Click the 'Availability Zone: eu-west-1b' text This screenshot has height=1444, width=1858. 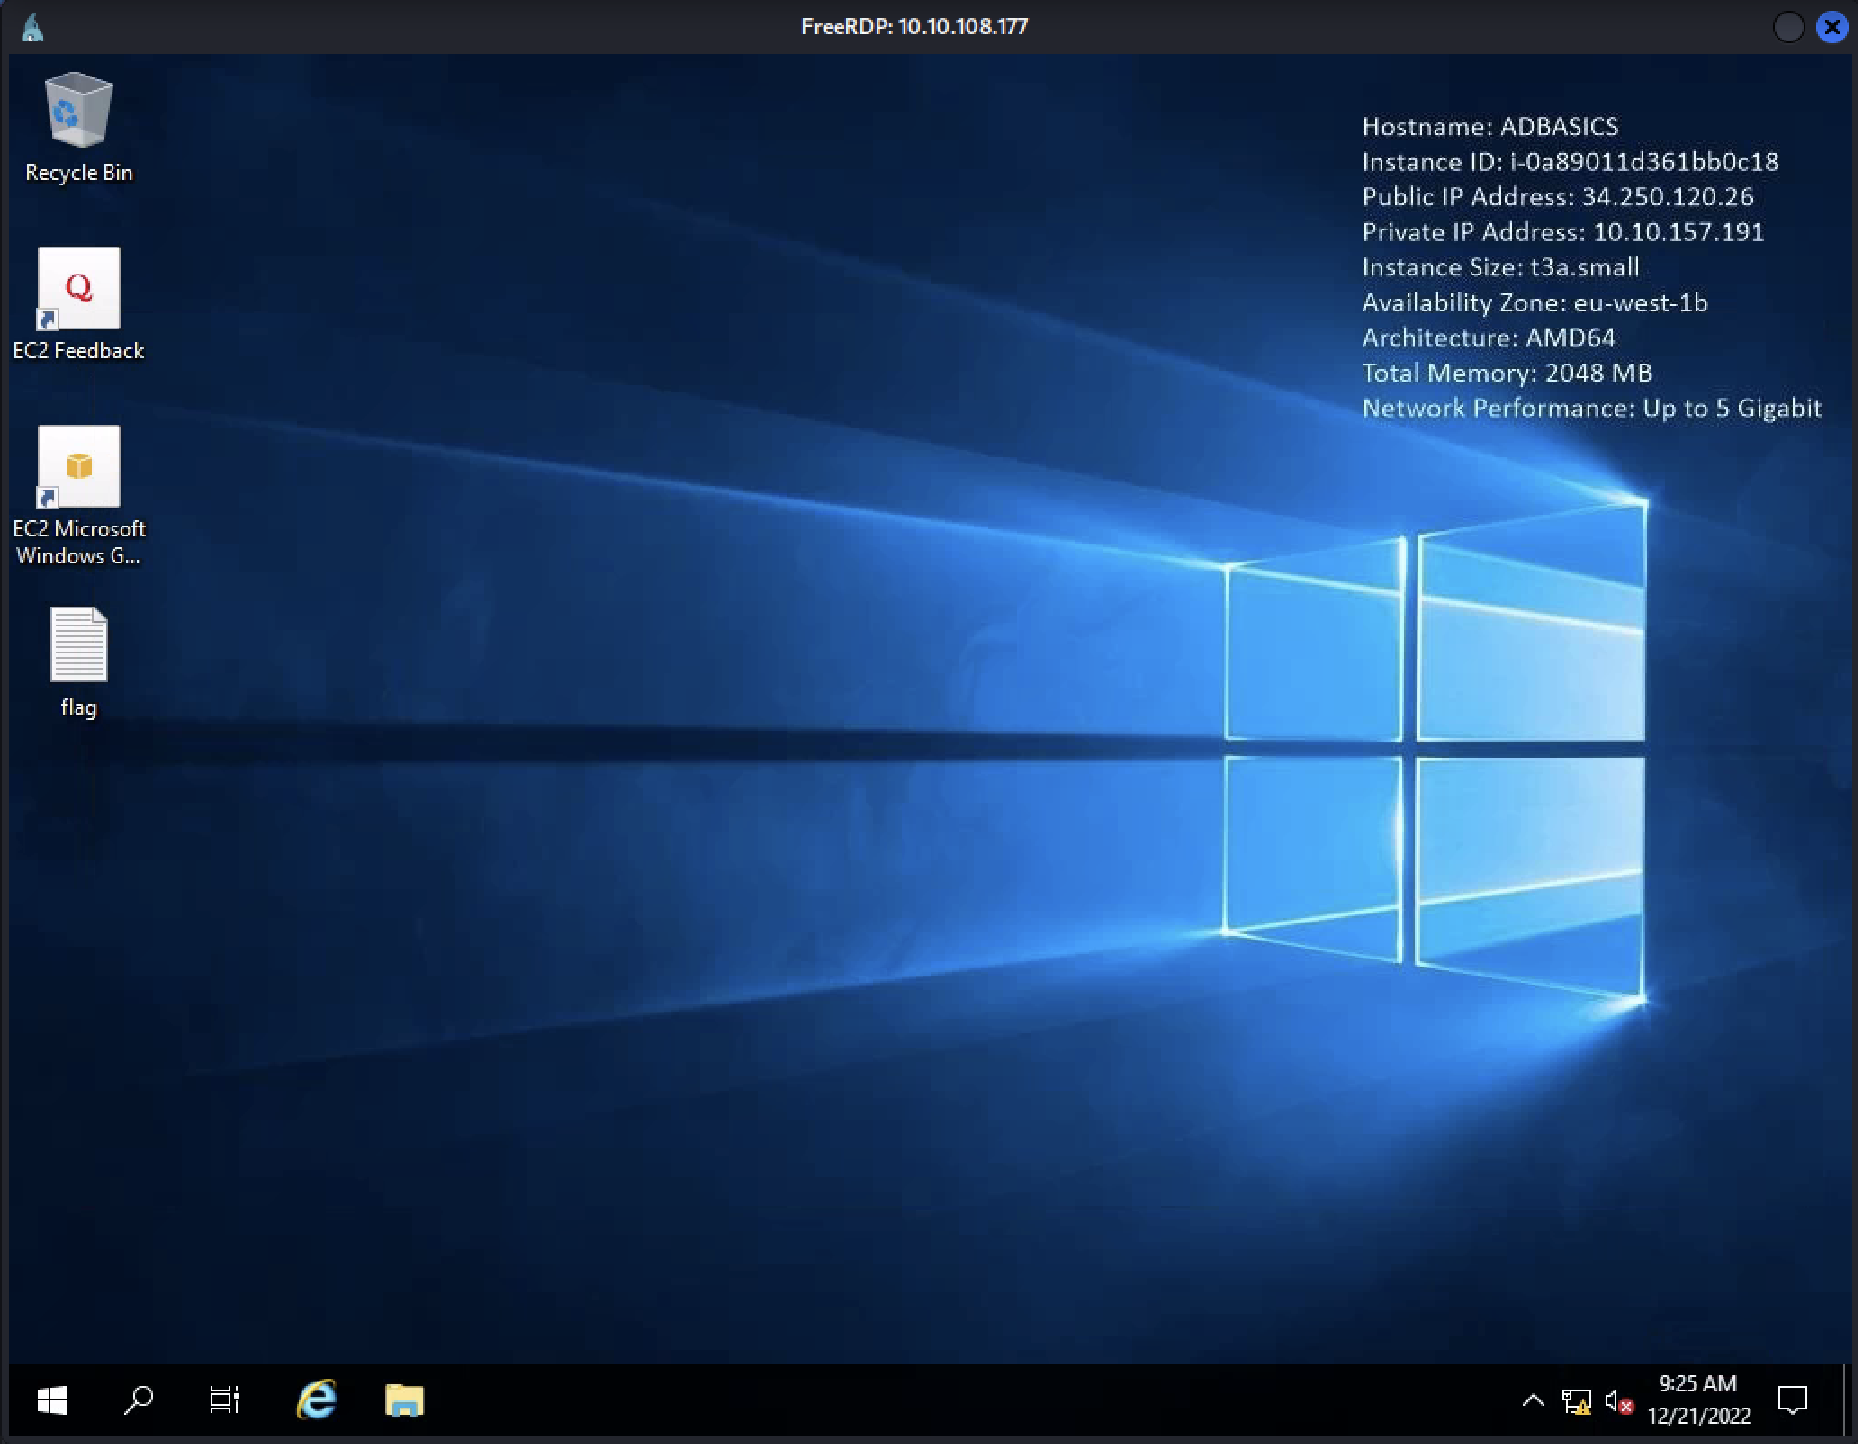1535,302
